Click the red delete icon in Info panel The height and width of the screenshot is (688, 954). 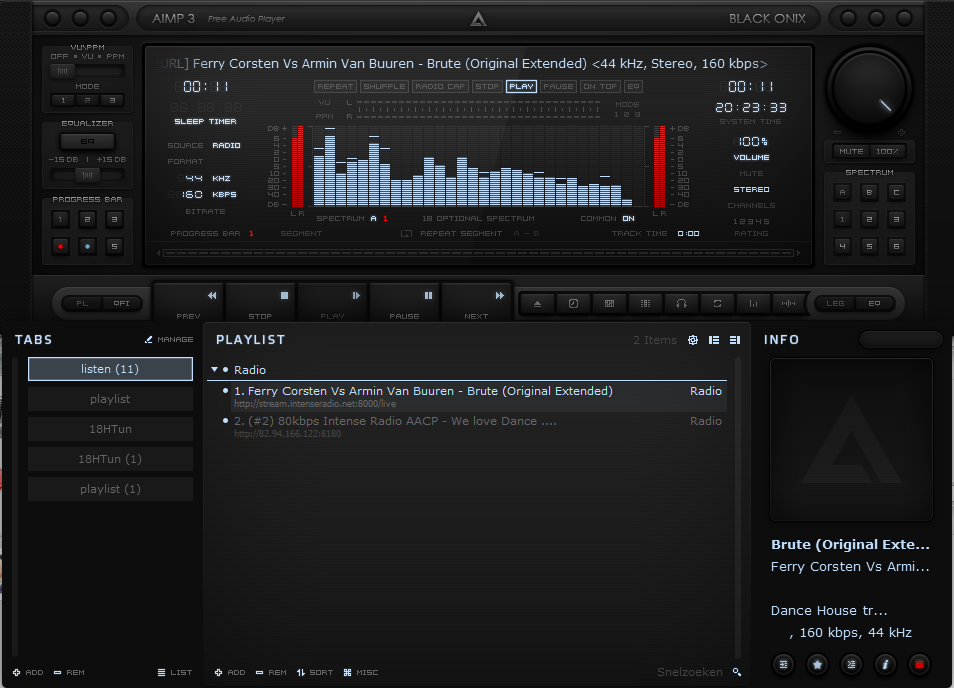click(x=919, y=664)
